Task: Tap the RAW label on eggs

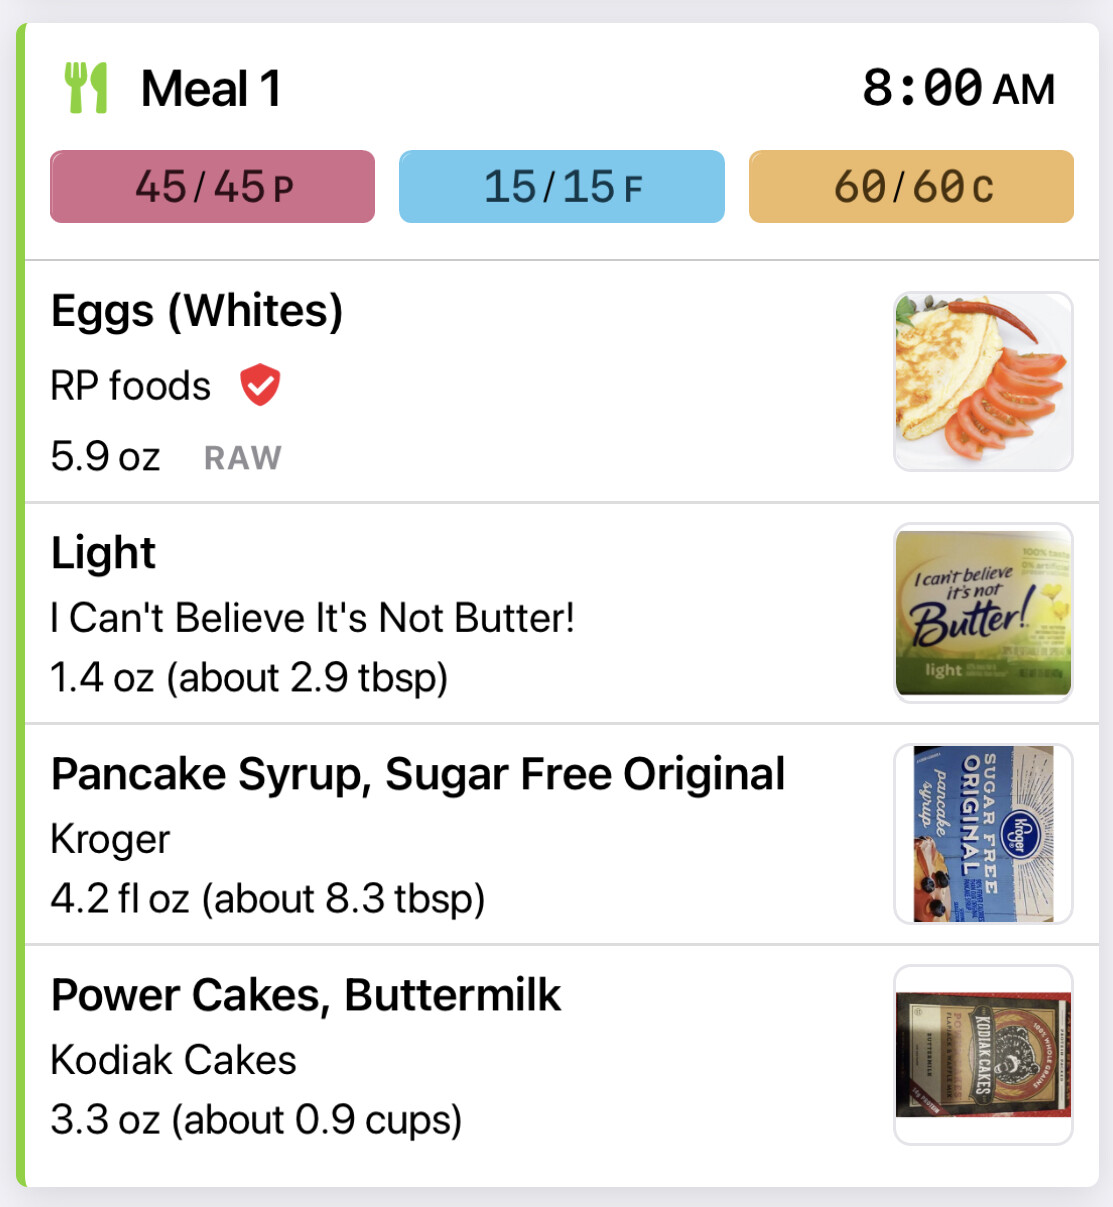Action: pos(243,458)
